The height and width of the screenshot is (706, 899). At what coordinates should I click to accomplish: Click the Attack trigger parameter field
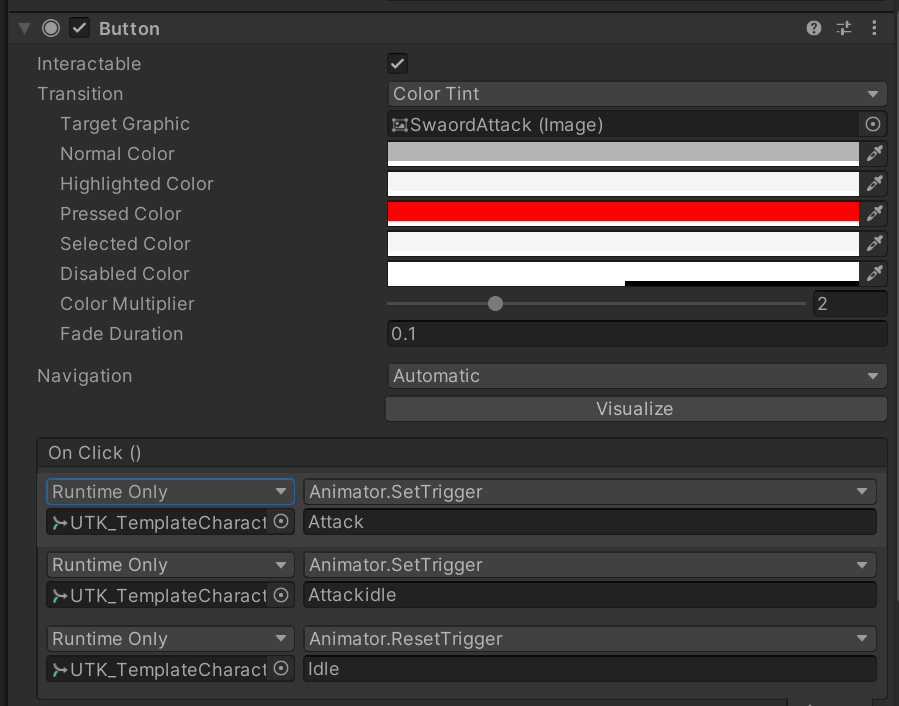589,522
